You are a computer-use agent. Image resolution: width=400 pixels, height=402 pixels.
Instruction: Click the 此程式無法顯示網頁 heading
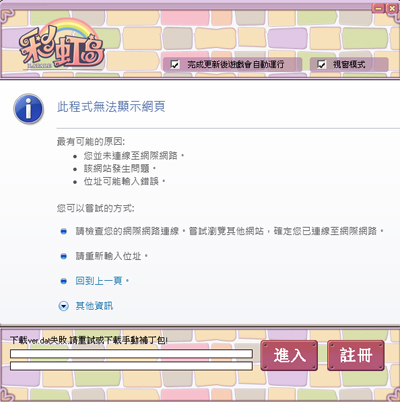tap(111, 107)
